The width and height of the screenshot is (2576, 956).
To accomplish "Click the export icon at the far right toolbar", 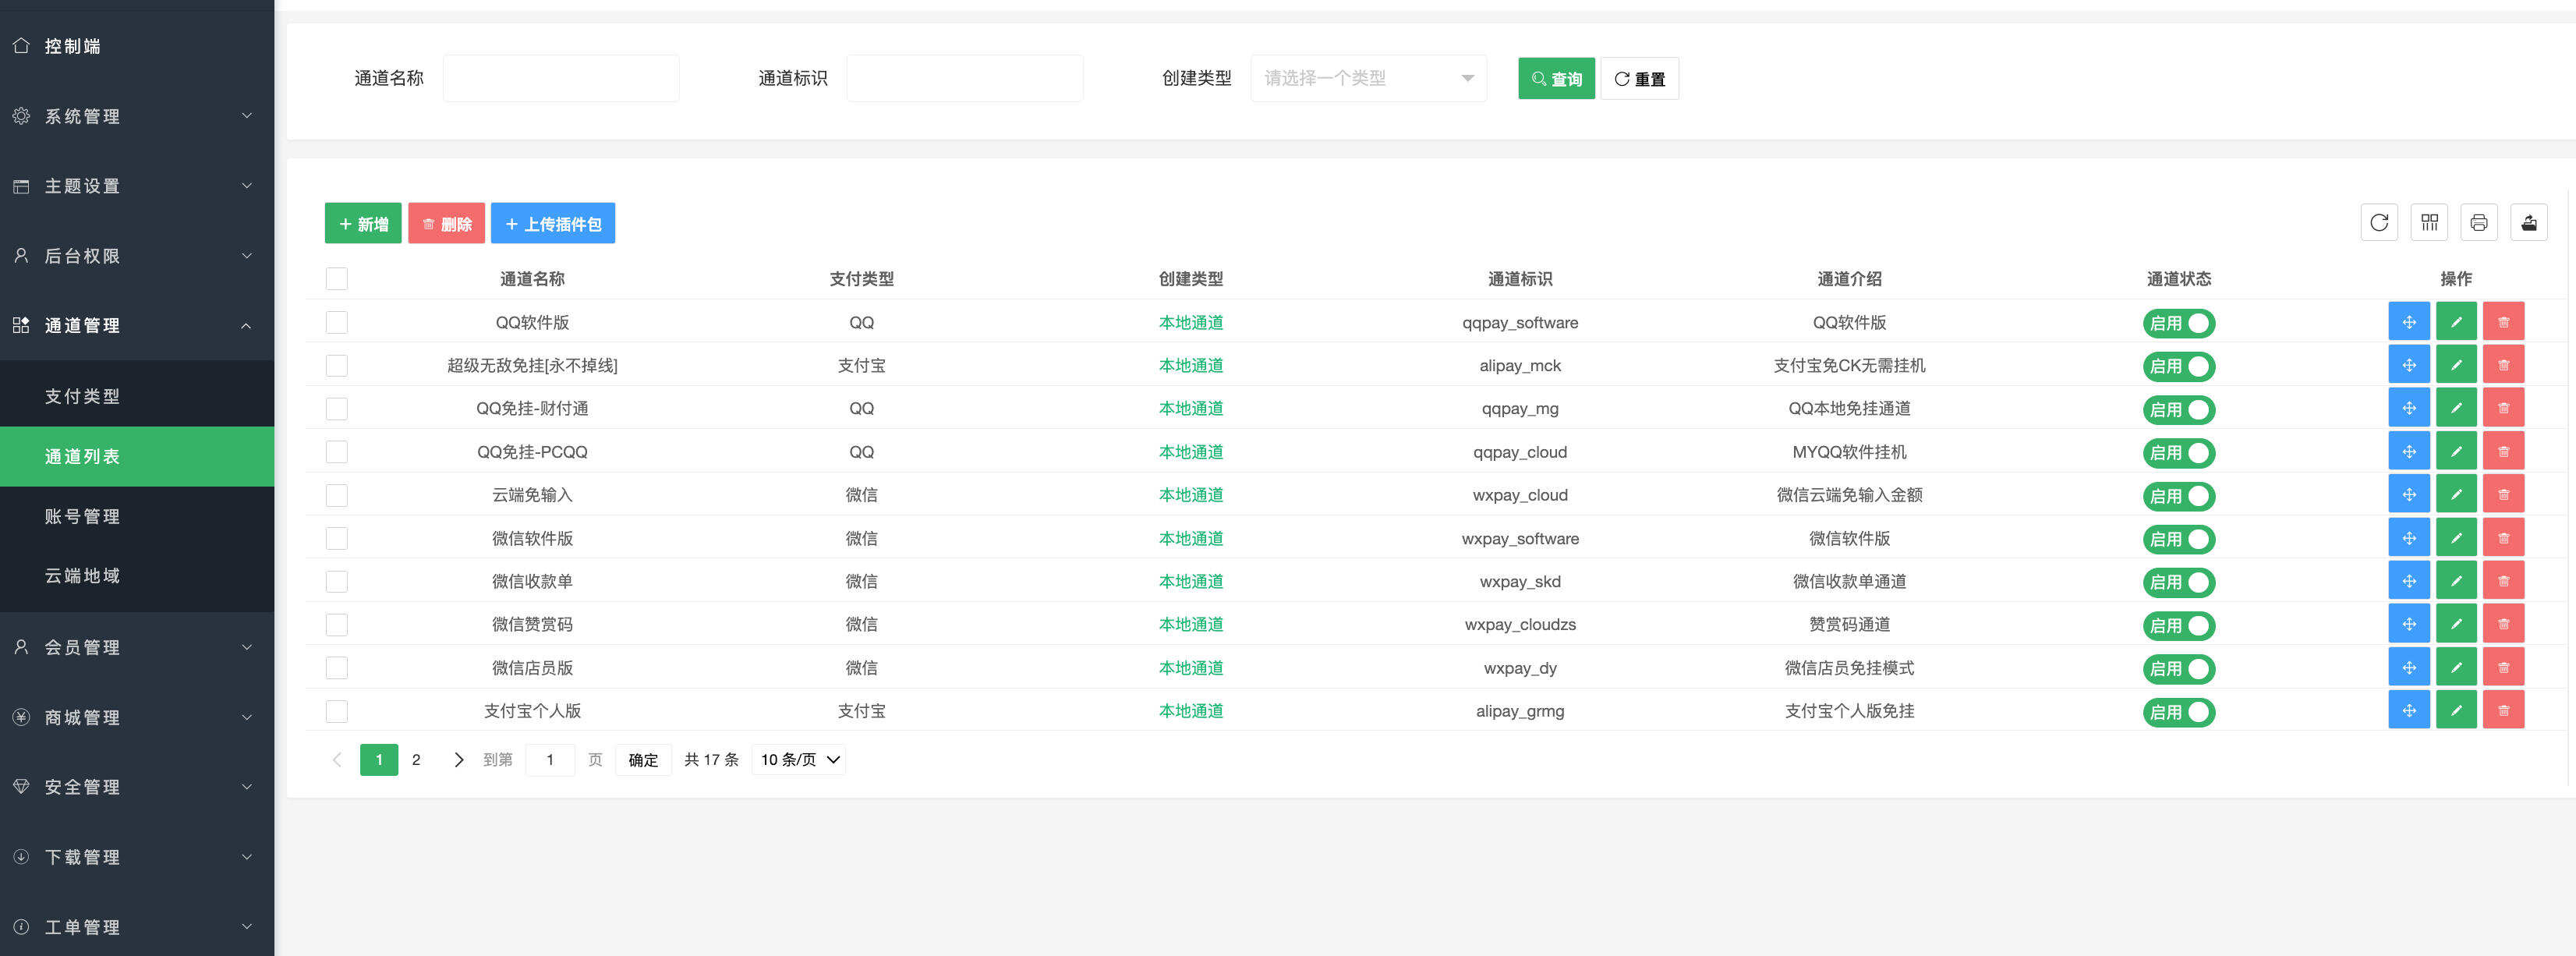I will (x=2529, y=222).
